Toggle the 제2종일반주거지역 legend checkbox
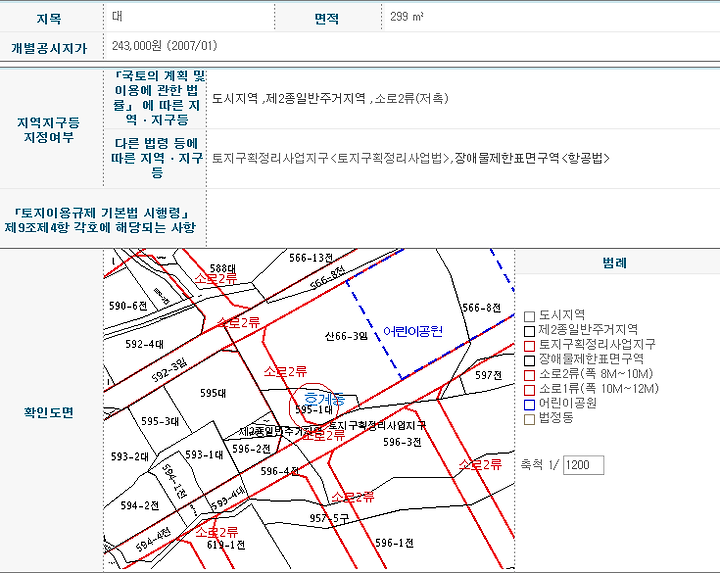Screen dimensions: 720x573 point(529,331)
